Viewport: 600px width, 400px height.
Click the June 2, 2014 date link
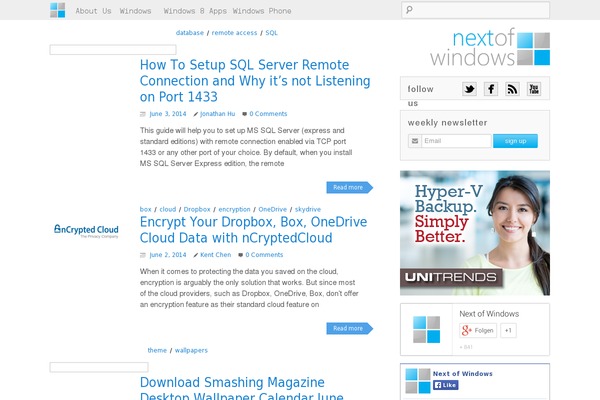click(x=168, y=255)
